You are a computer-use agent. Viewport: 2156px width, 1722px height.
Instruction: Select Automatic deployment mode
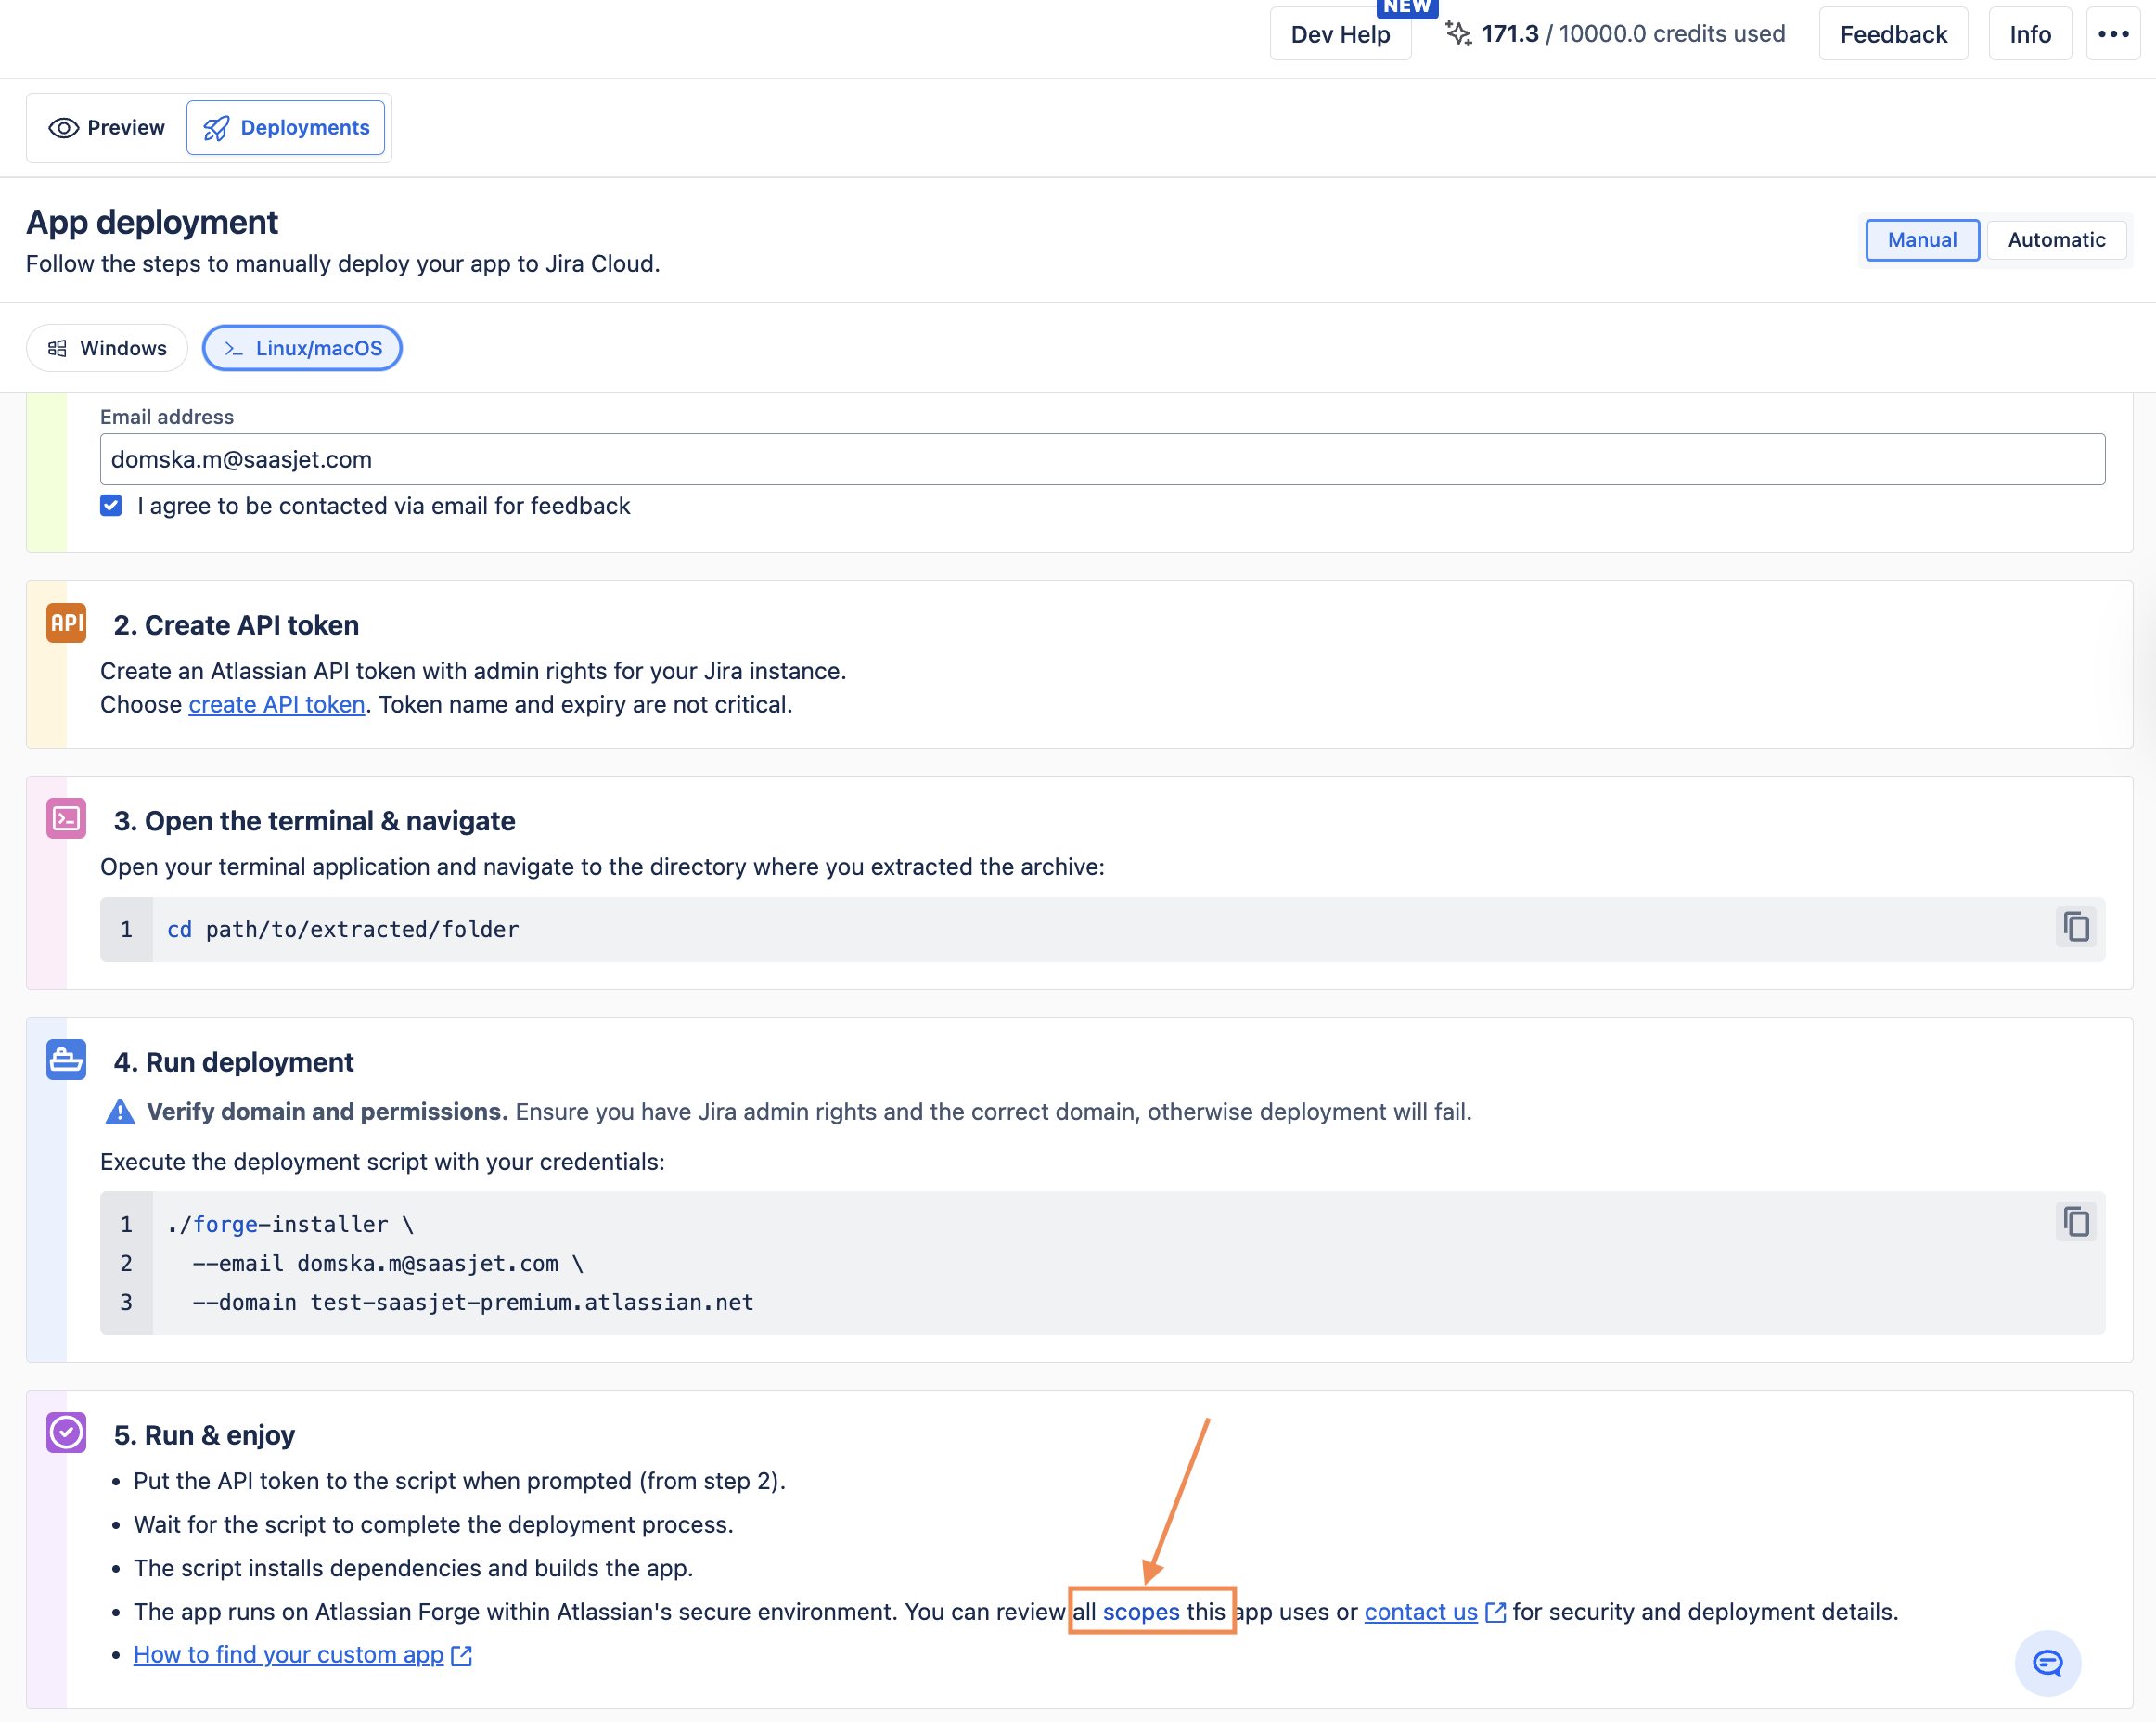click(2055, 240)
